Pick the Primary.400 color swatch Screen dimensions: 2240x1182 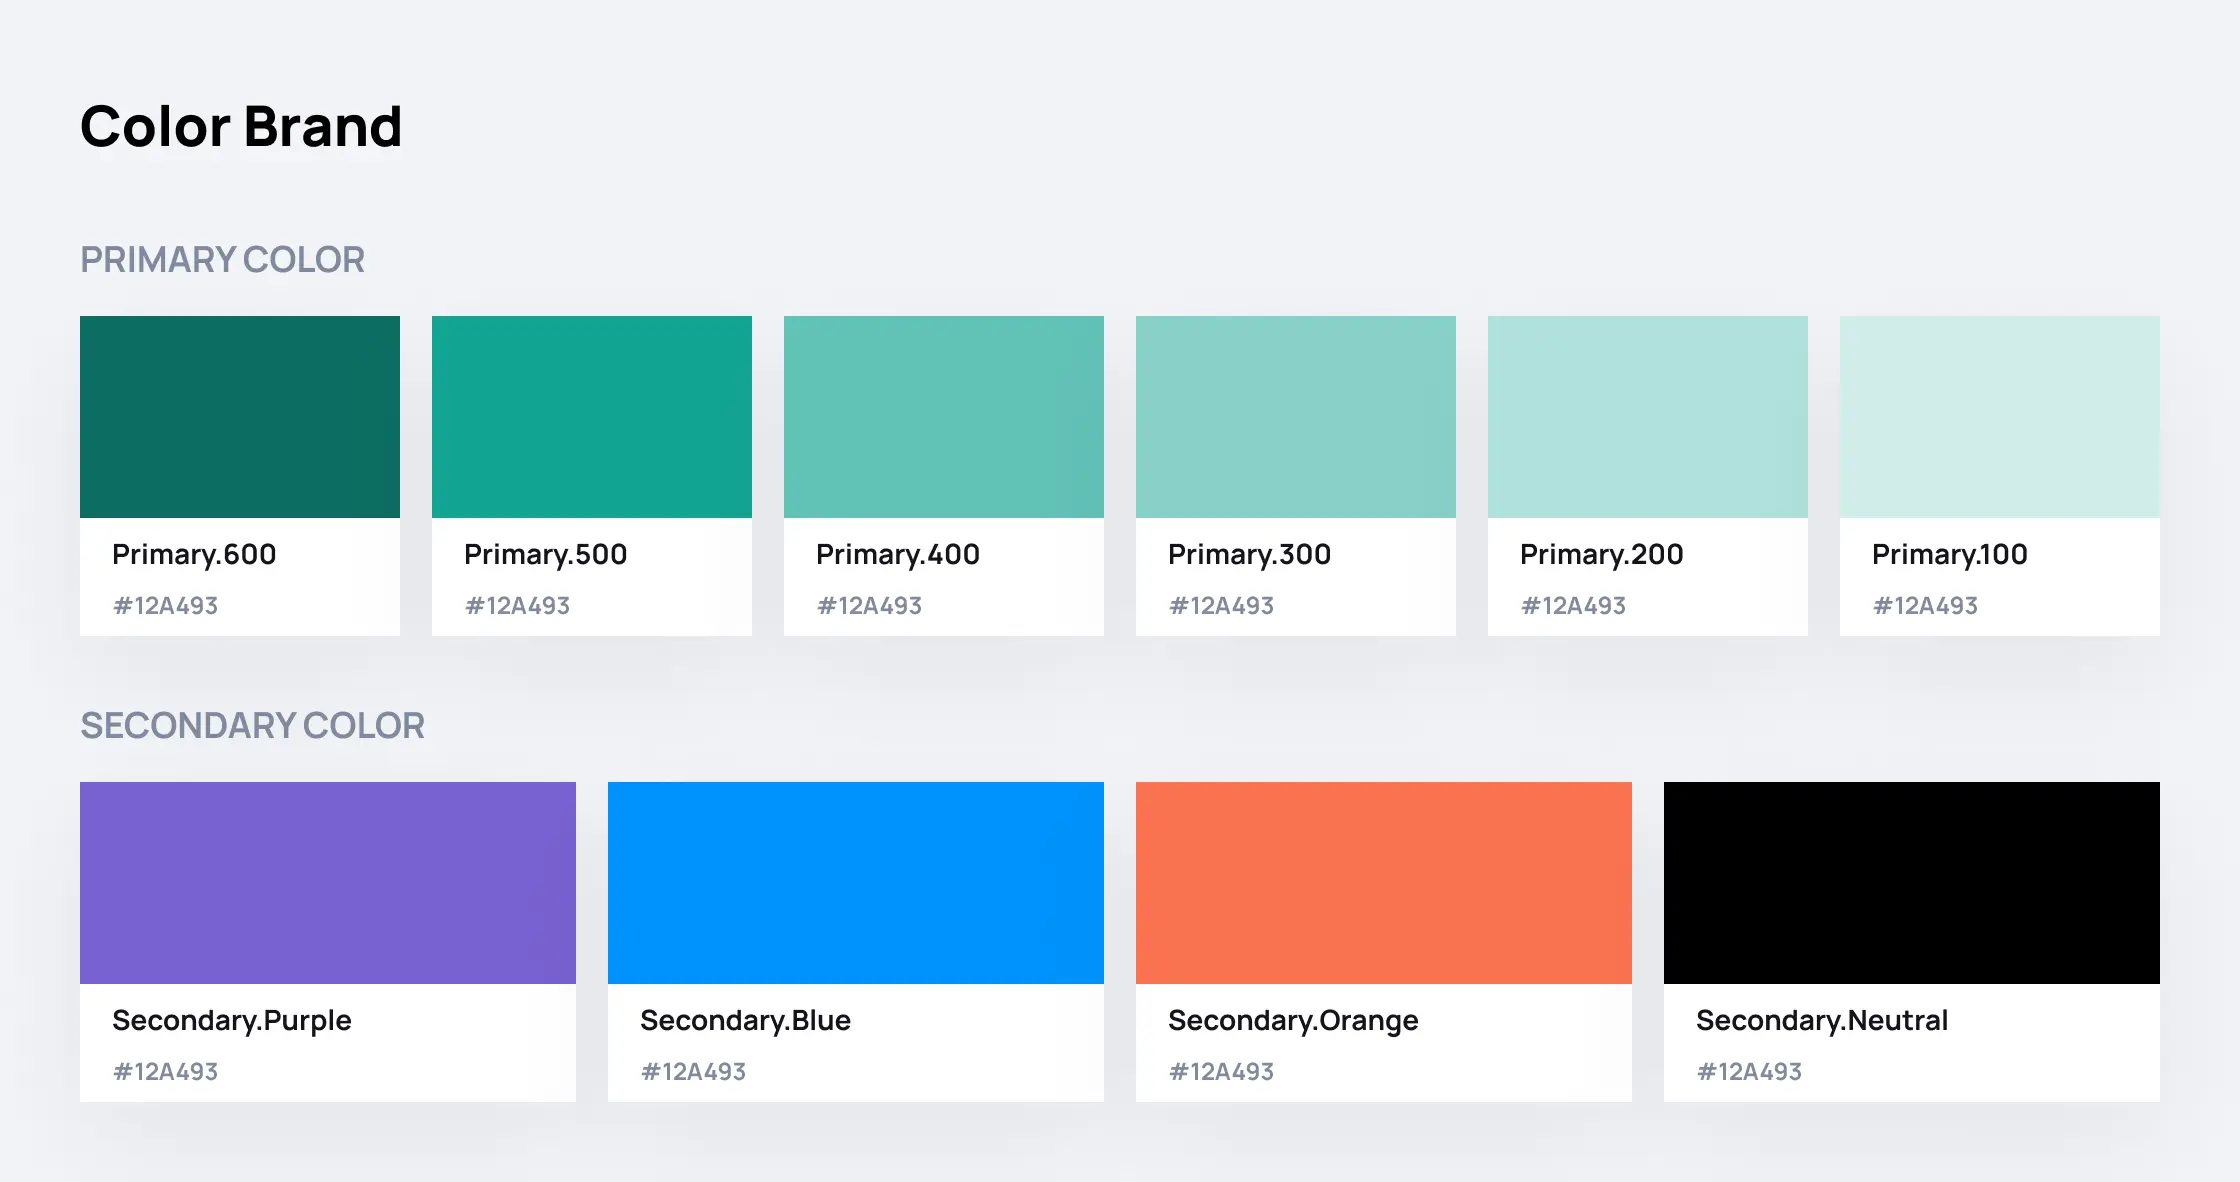click(944, 417)
